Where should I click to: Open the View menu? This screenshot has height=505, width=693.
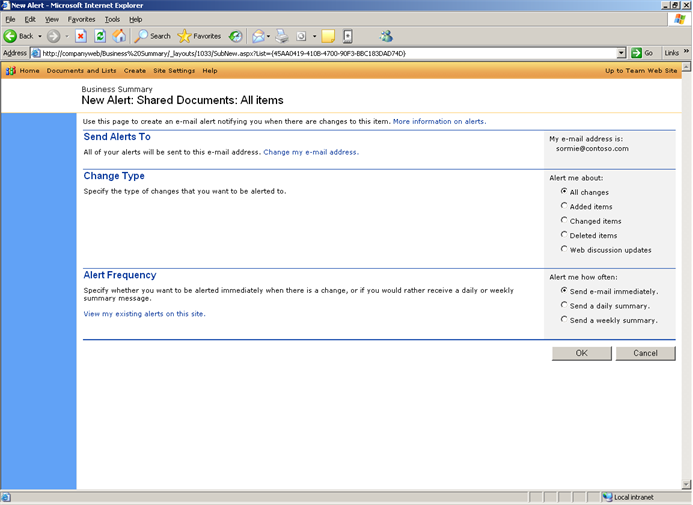(x=52, y=19)
